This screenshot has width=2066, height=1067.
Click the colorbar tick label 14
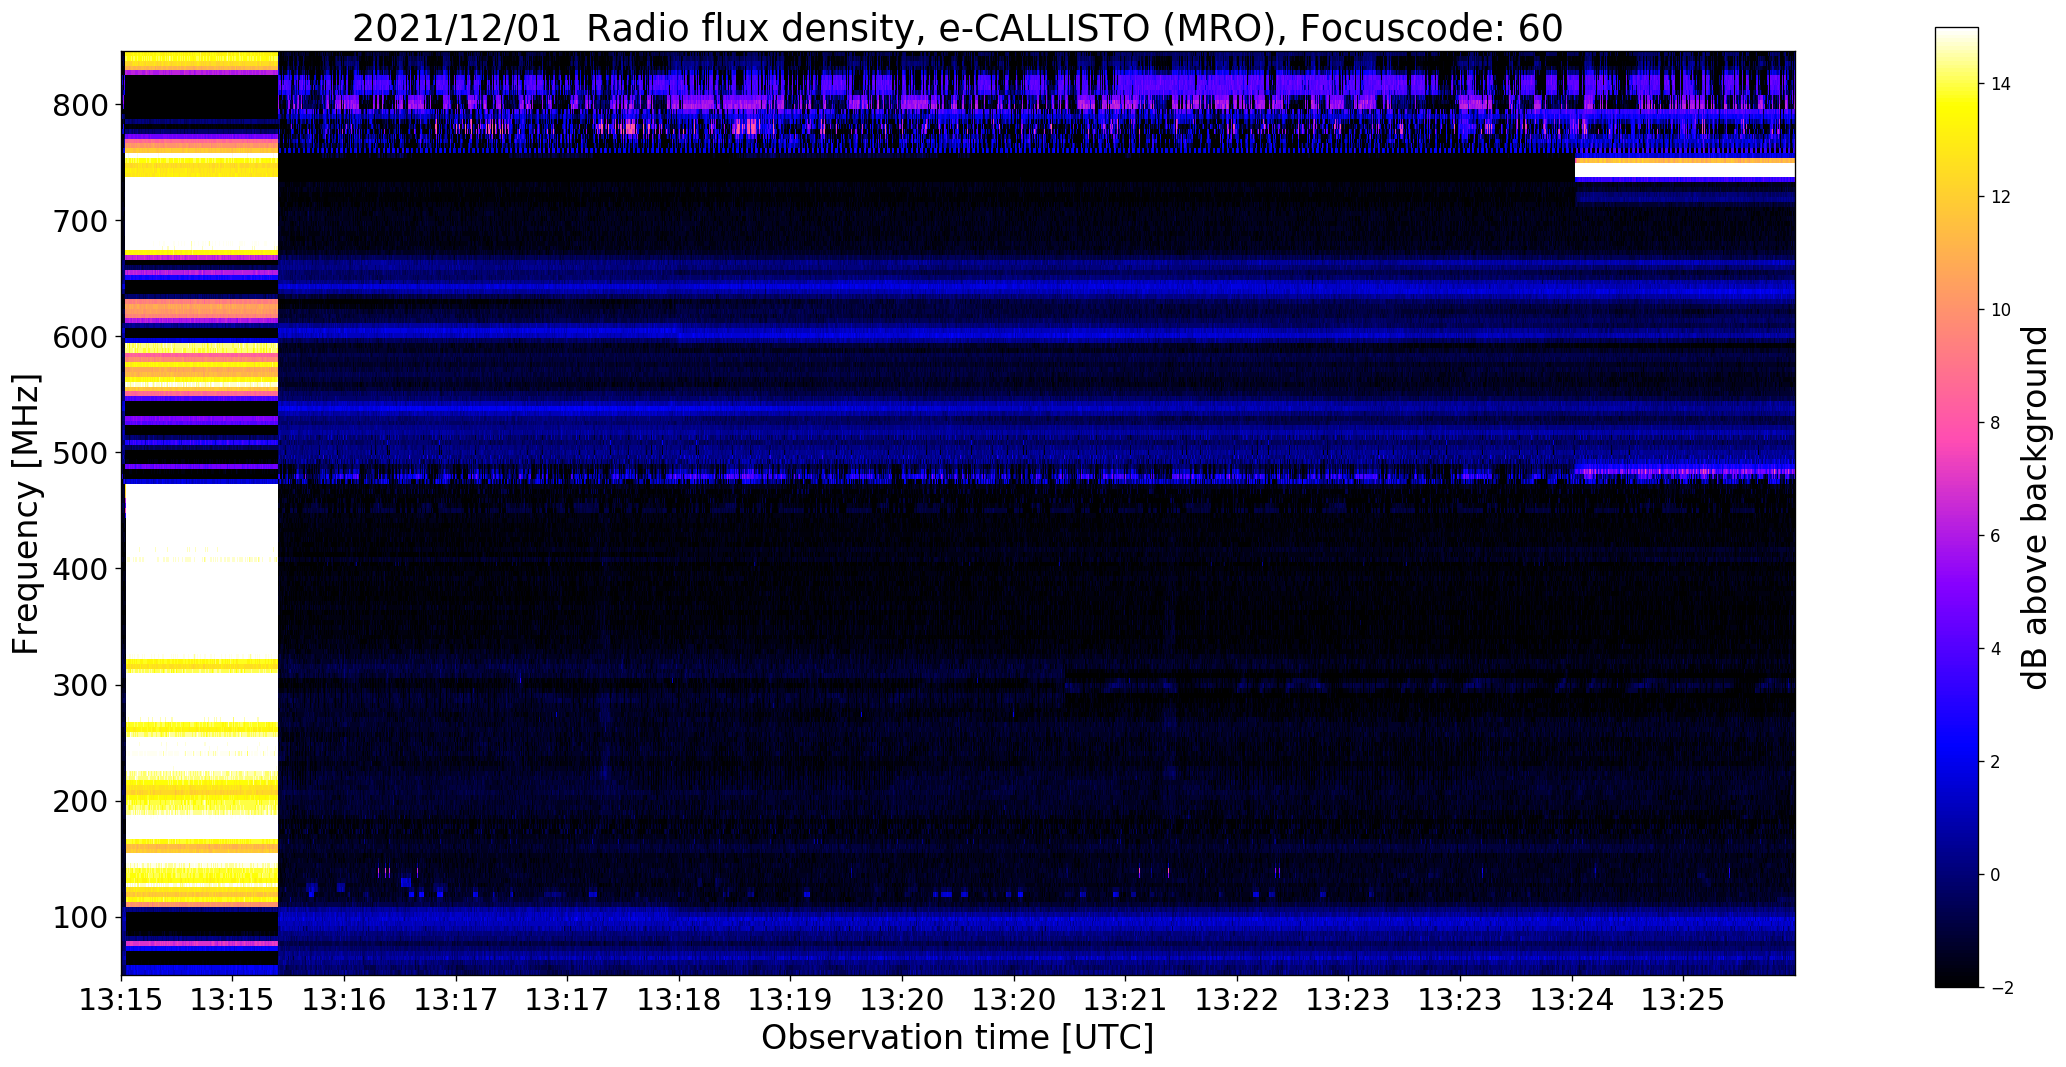coord(2001,84)
